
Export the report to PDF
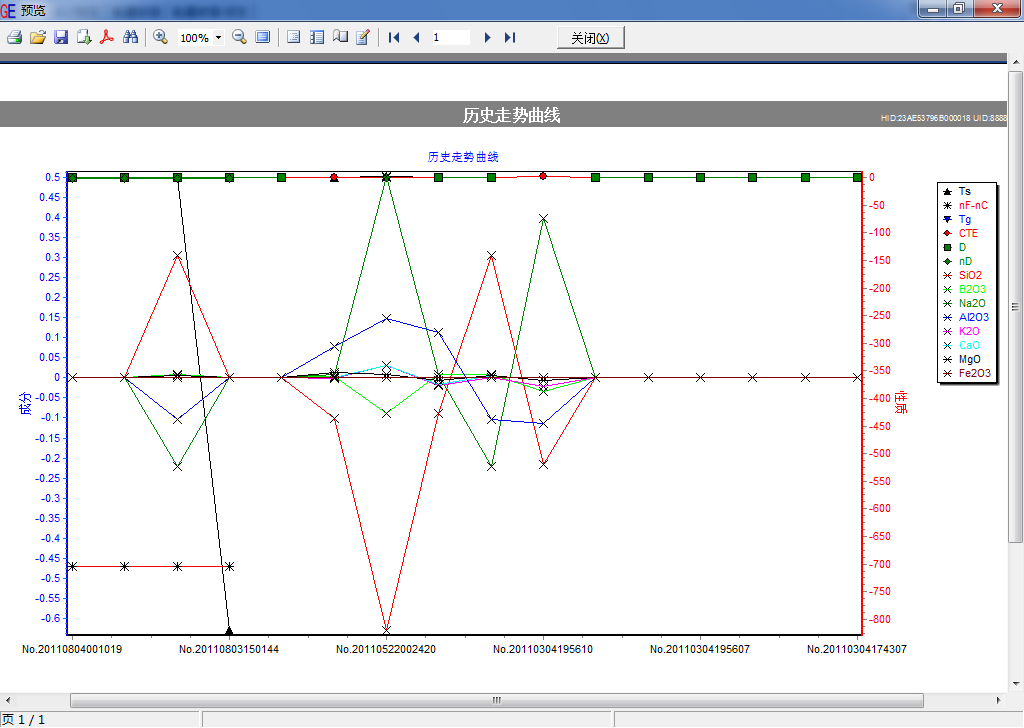point(107,37)
